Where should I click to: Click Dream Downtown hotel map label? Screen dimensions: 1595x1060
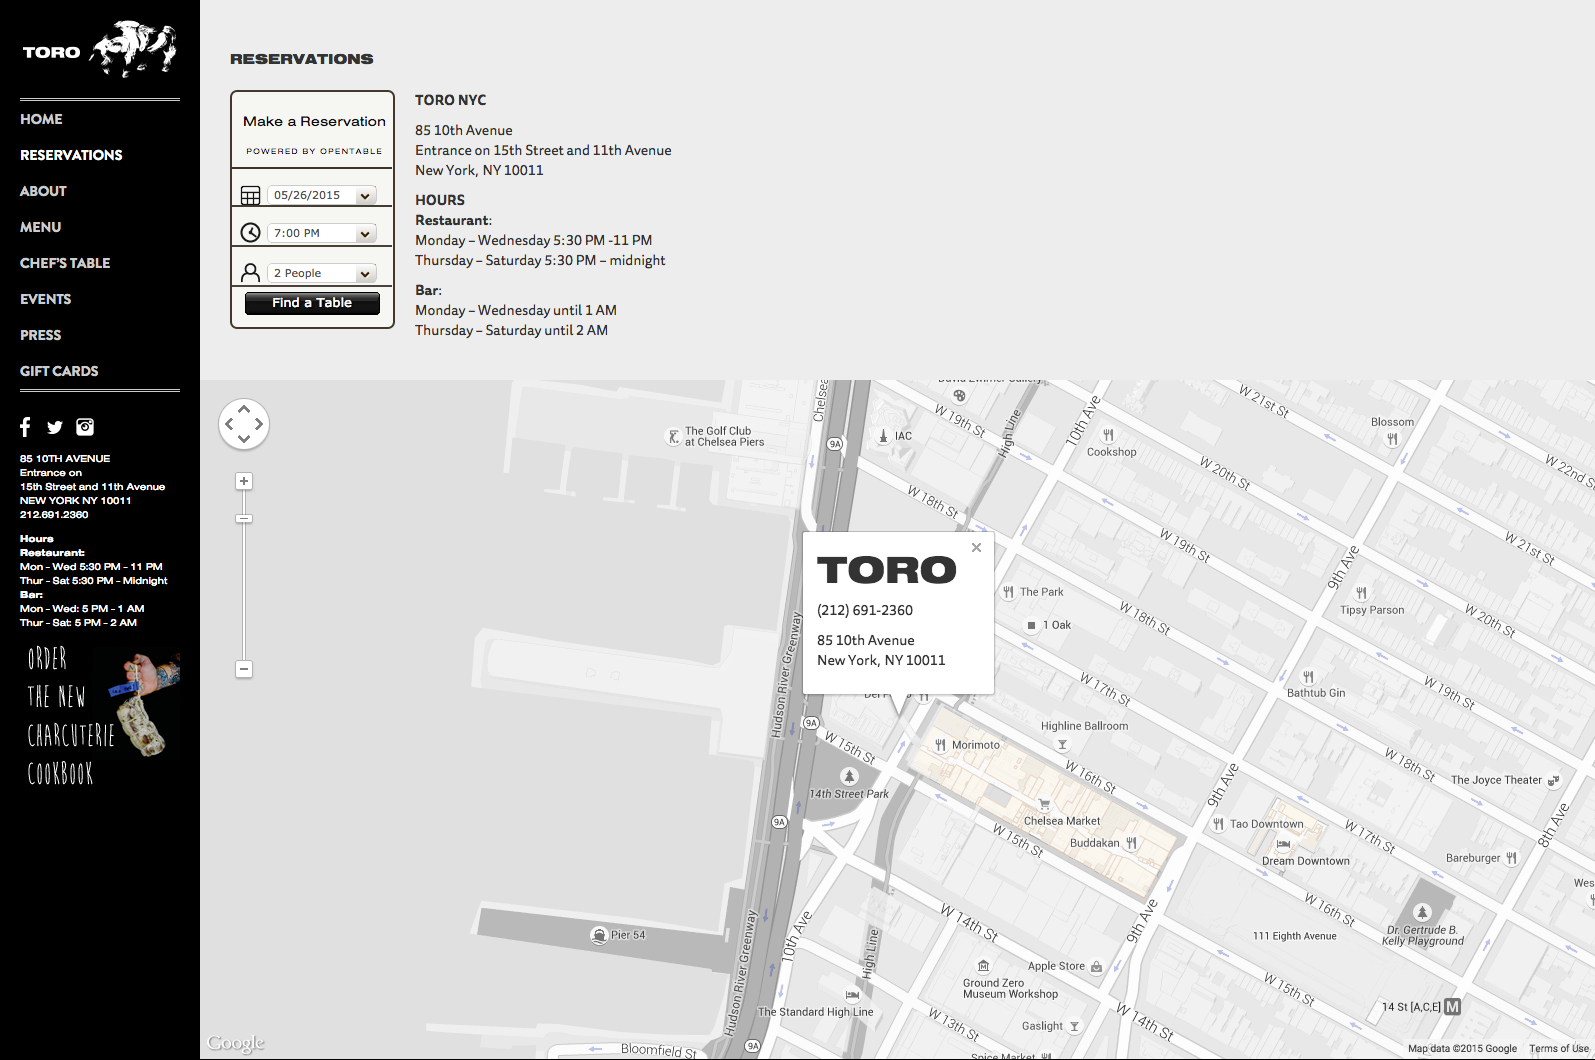[1305, 861]
